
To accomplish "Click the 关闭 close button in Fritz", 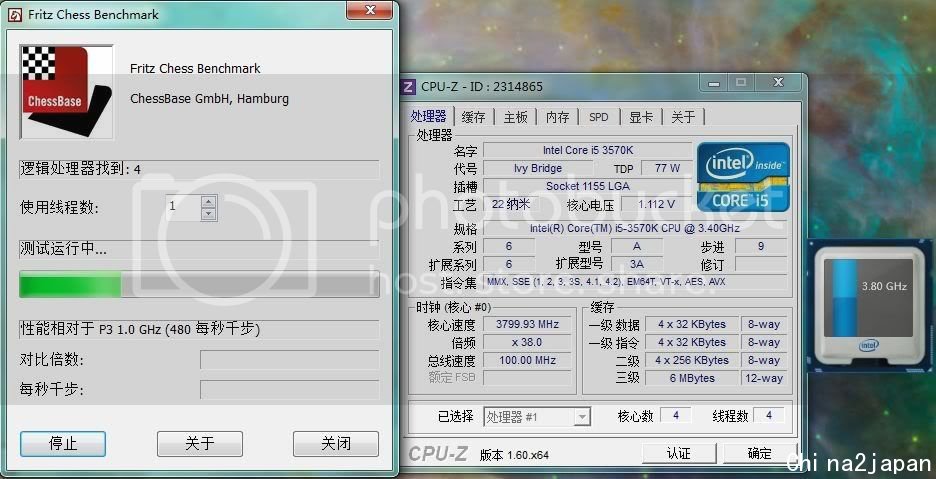I will [x=336, y=444].
